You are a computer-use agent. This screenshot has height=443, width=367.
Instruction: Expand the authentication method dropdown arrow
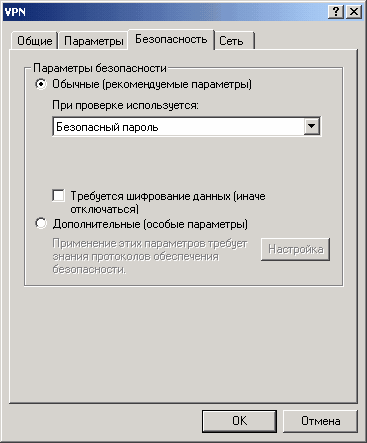coord(311,126)
